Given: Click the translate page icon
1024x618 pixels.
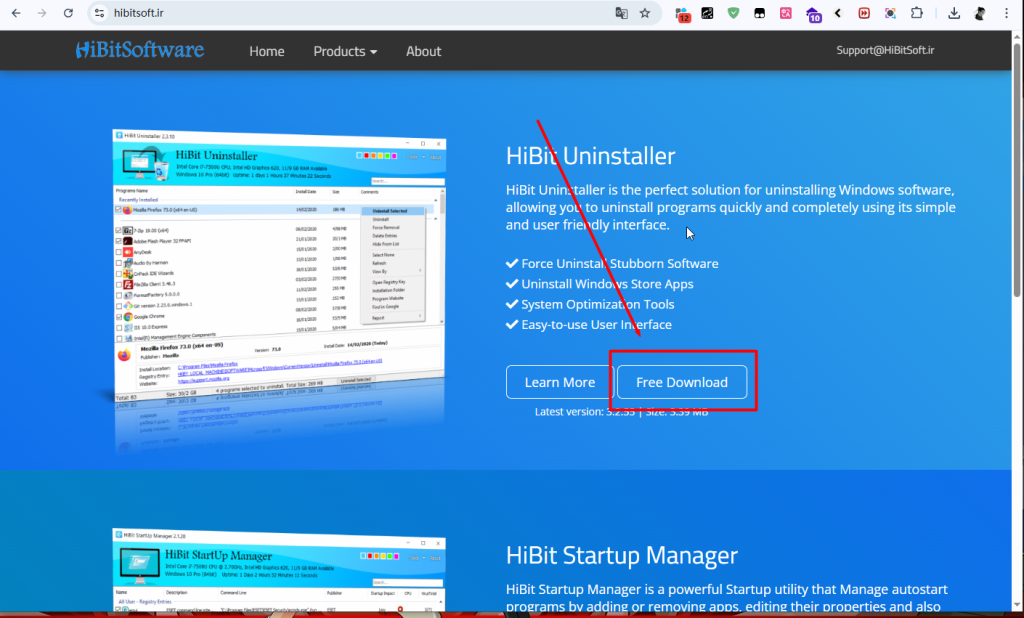Looking at the screenshot, I should (621, 13).
